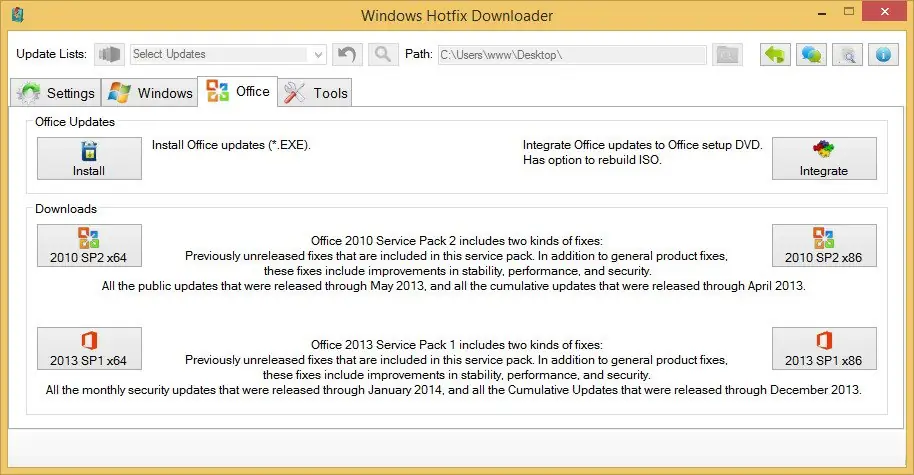Viewport: 914px width, 475px height.
Task: Click the magnifier icon left of info
Action: pyautogui.click(x=847, y=54)
